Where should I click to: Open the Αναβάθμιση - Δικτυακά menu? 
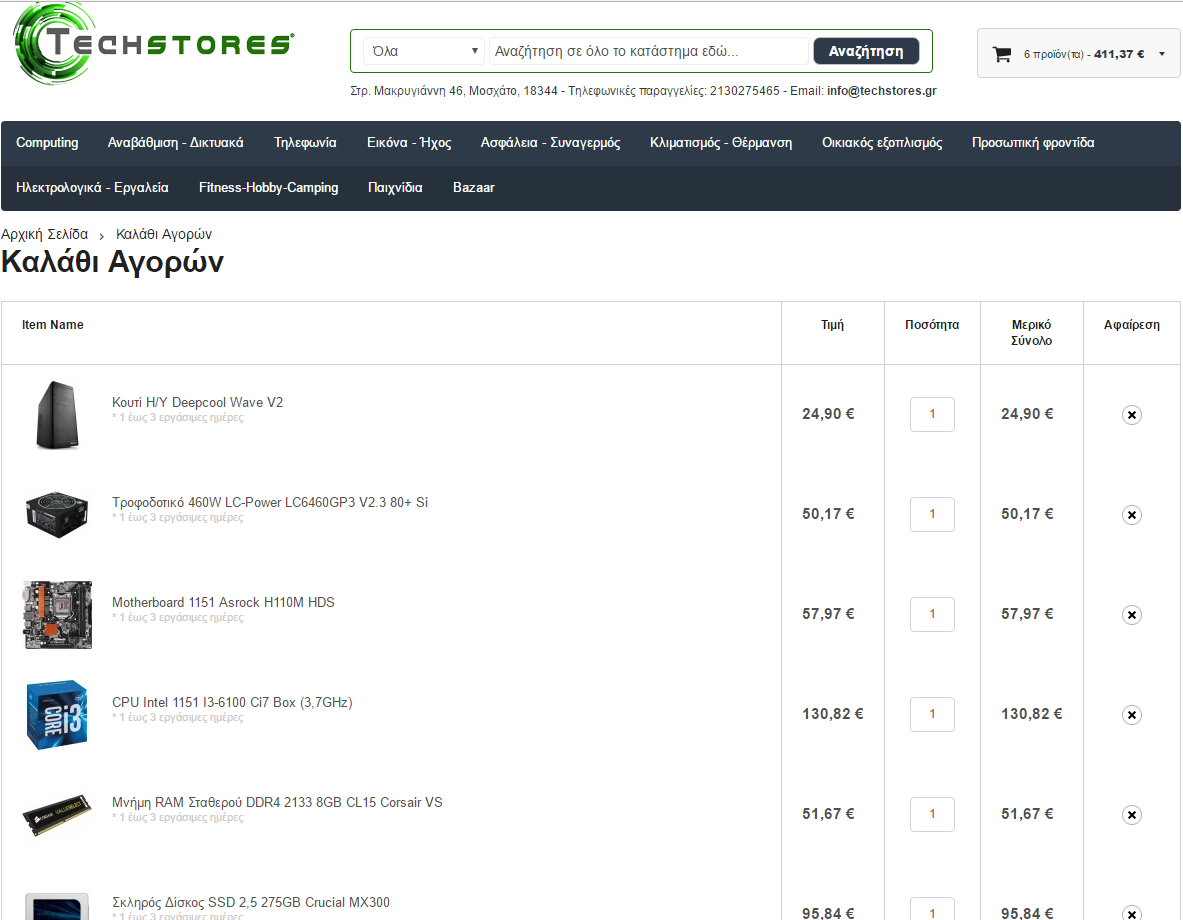click(x=176, y=143)
